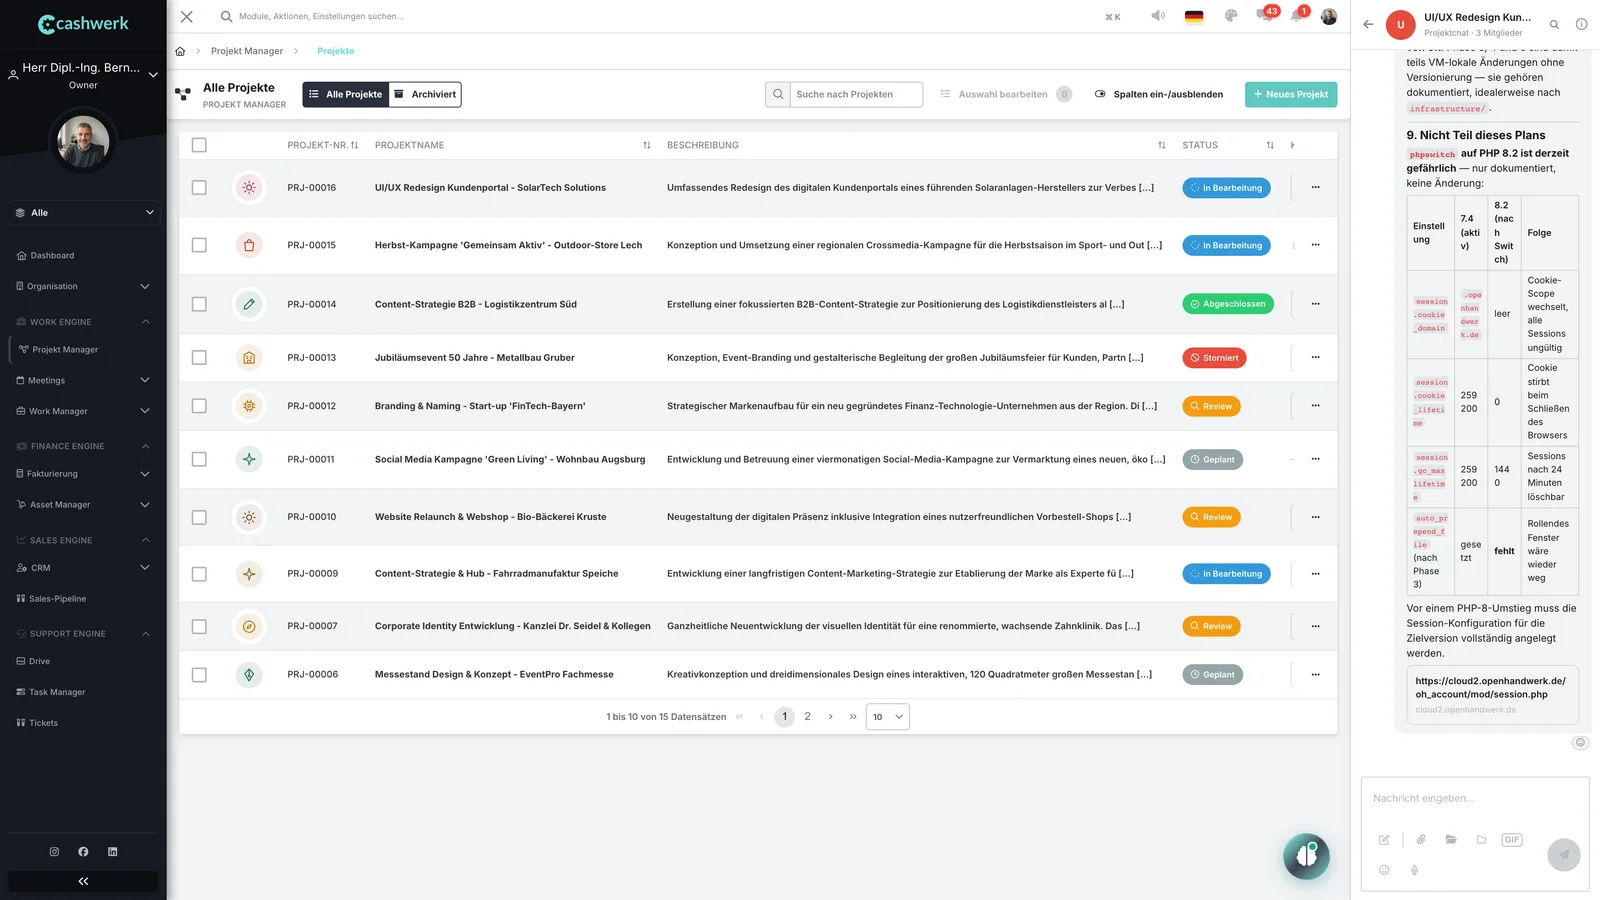This screenshot has height=900, width=1600.
Task: Open the cloud2.openhandwerk.de session.php link
Action: [x=1491, y=695]
